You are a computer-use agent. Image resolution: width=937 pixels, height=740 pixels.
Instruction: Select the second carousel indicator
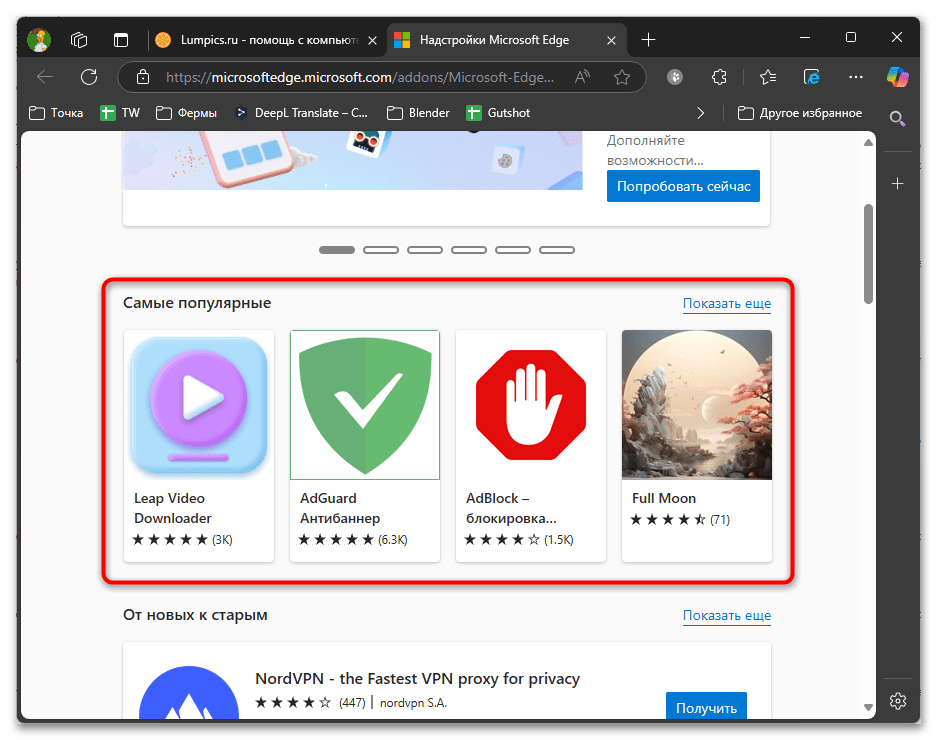click(x=381, y=250)
